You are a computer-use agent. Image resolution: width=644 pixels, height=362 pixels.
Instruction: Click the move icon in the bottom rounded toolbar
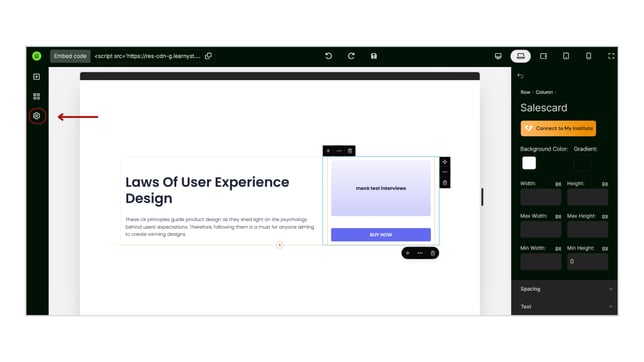click(408, 253)
